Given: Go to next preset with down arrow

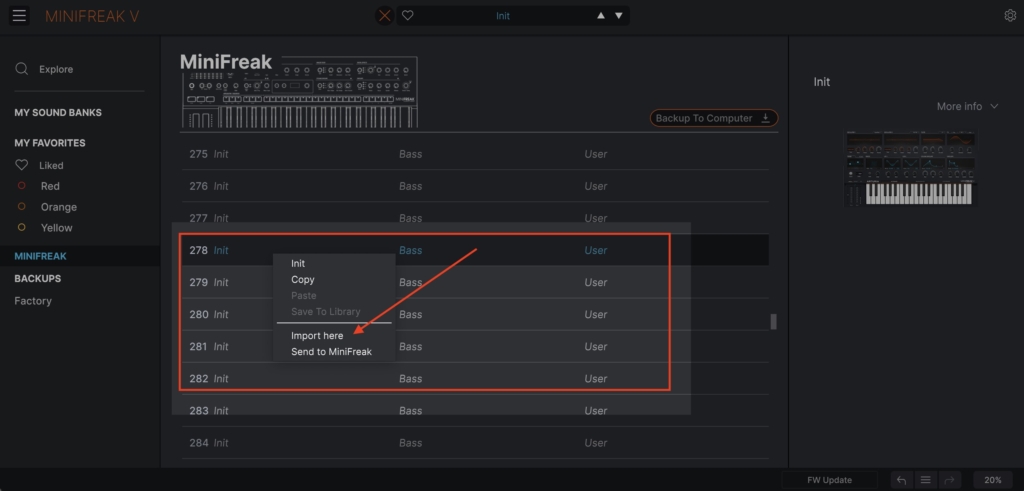Looking at the screenshot, I should click(x=619, y=15).
